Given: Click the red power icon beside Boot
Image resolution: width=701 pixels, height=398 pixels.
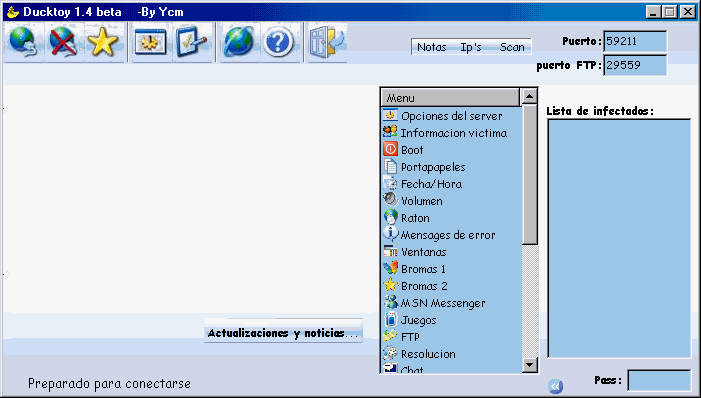Looking at the screenshot, I should pos(390,149).
